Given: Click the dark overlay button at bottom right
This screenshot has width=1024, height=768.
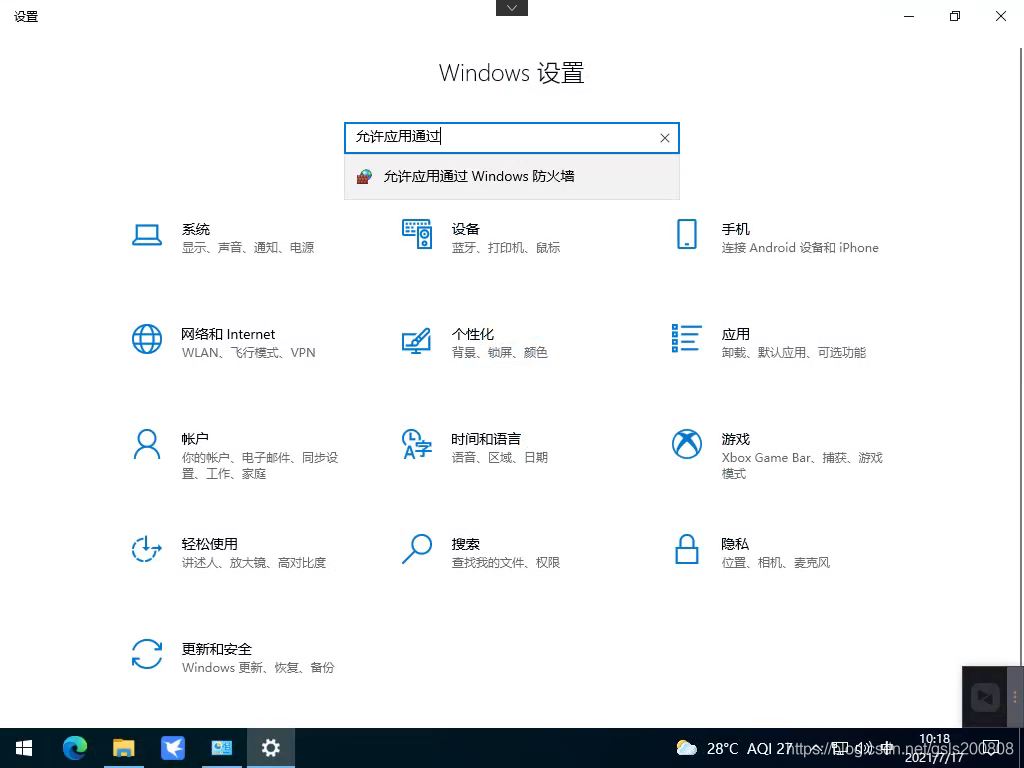Looking at the screenshot, I should point(985,697).
